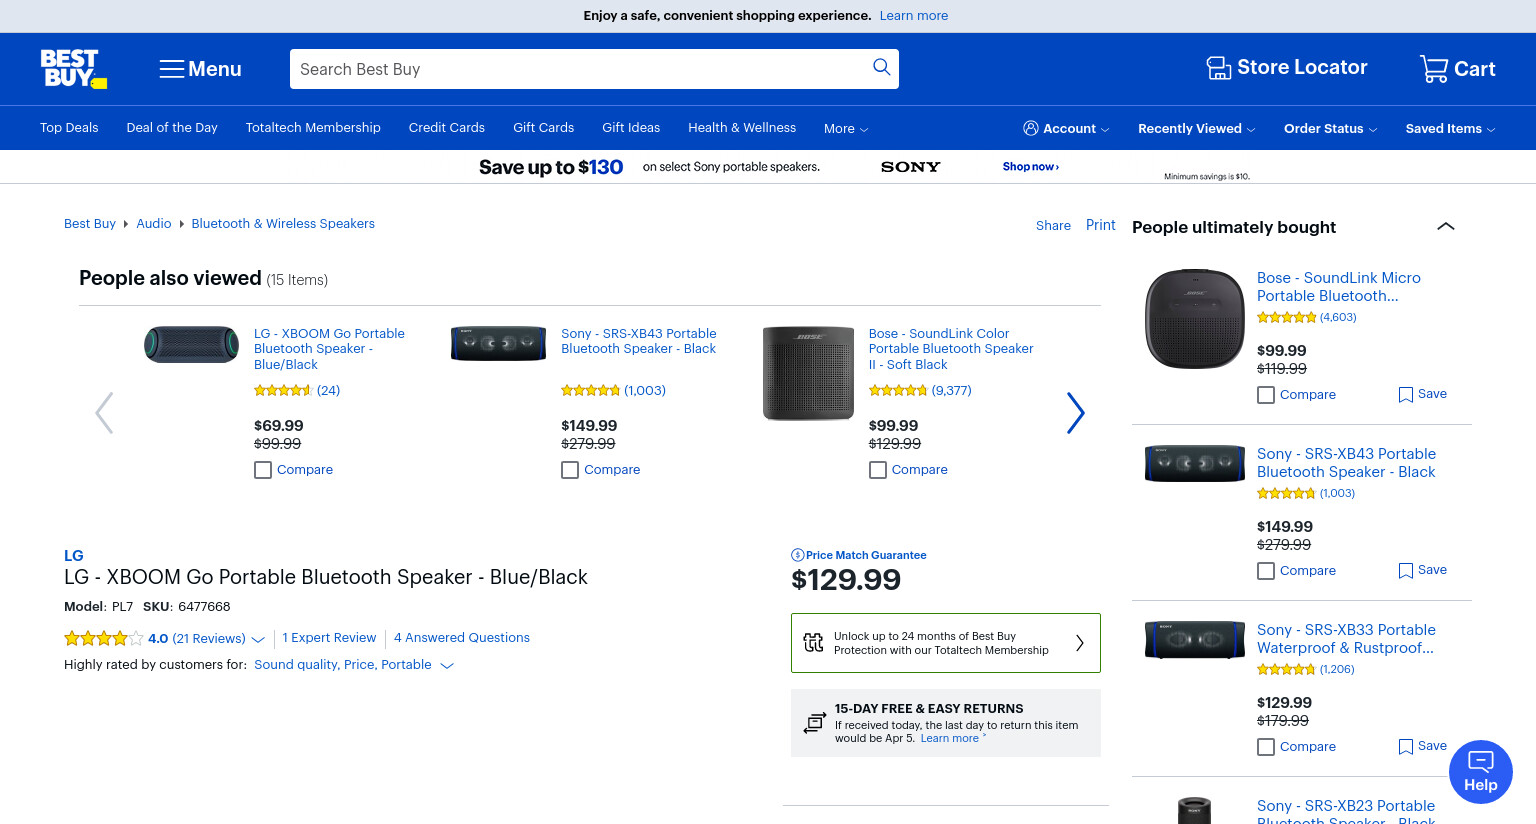Screen dimensions: 1536x824
Task: Check Compare for Bose SoundLink Micro
Action: tap(1266, 395)
